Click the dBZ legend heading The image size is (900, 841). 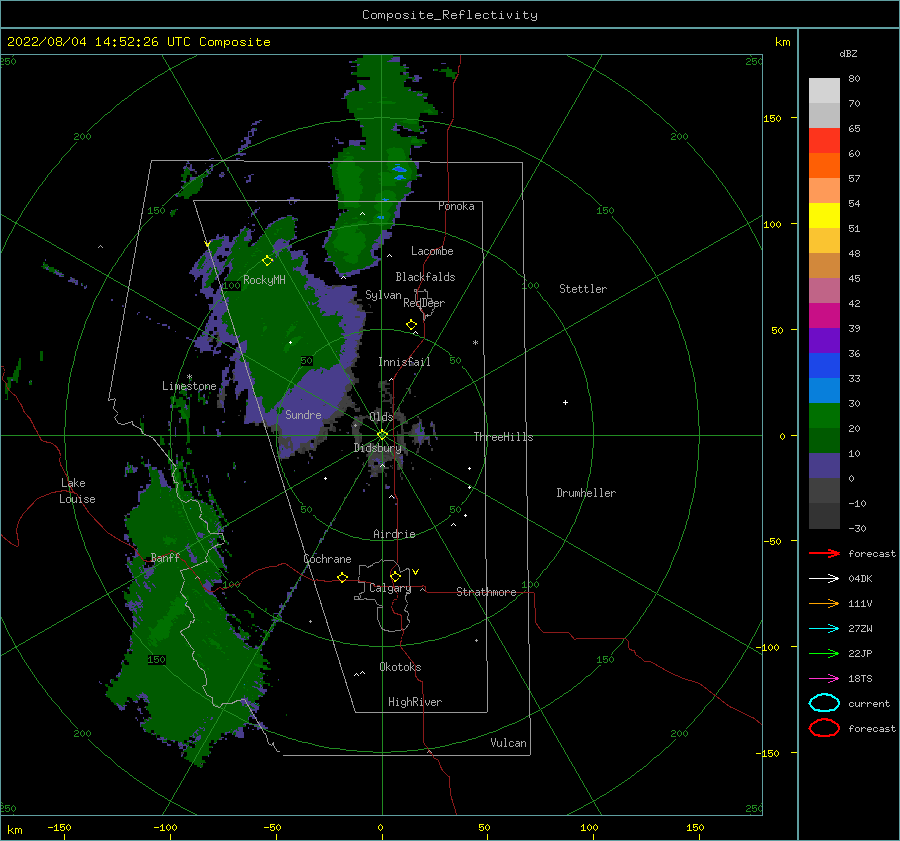pyautogui.click(x=848, y=53)
